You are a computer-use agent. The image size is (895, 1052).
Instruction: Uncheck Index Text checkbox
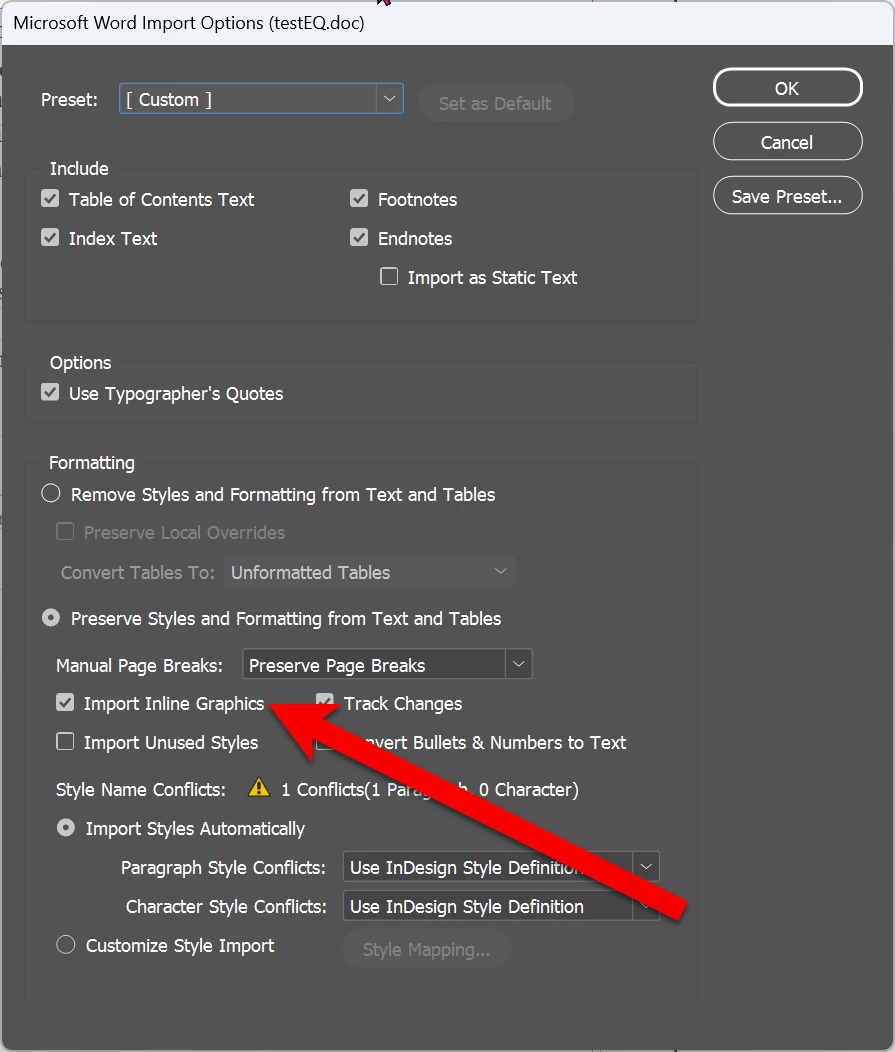click(50, 238)
